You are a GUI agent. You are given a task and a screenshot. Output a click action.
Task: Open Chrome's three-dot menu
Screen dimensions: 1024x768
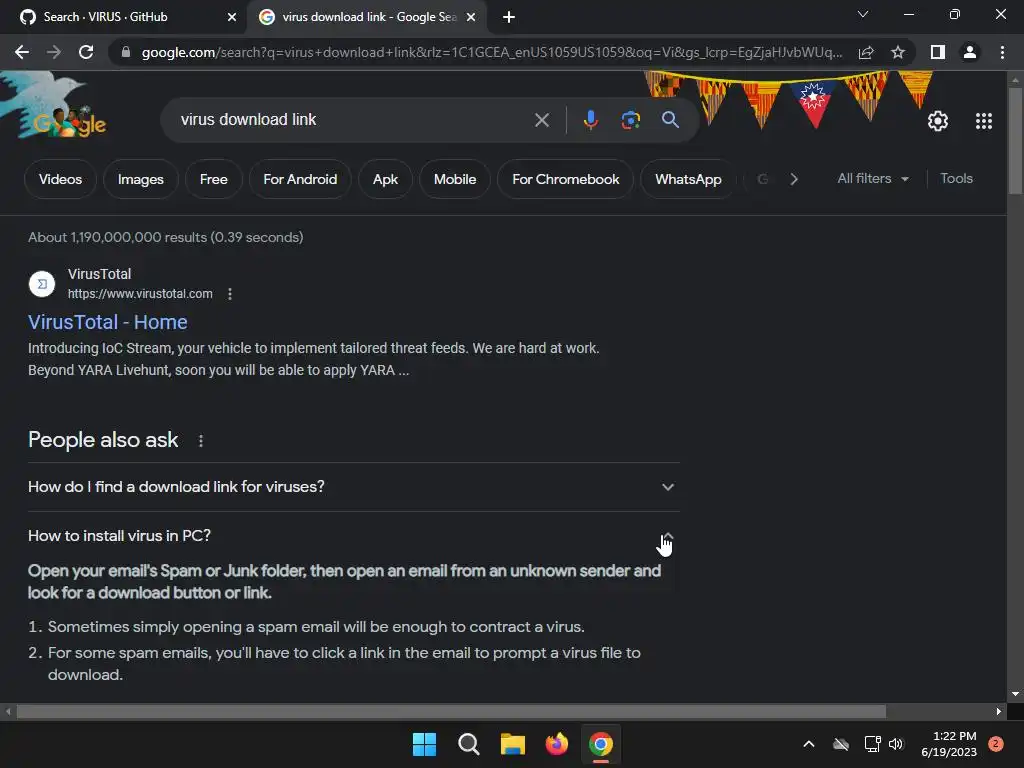tap(1002, 52)
